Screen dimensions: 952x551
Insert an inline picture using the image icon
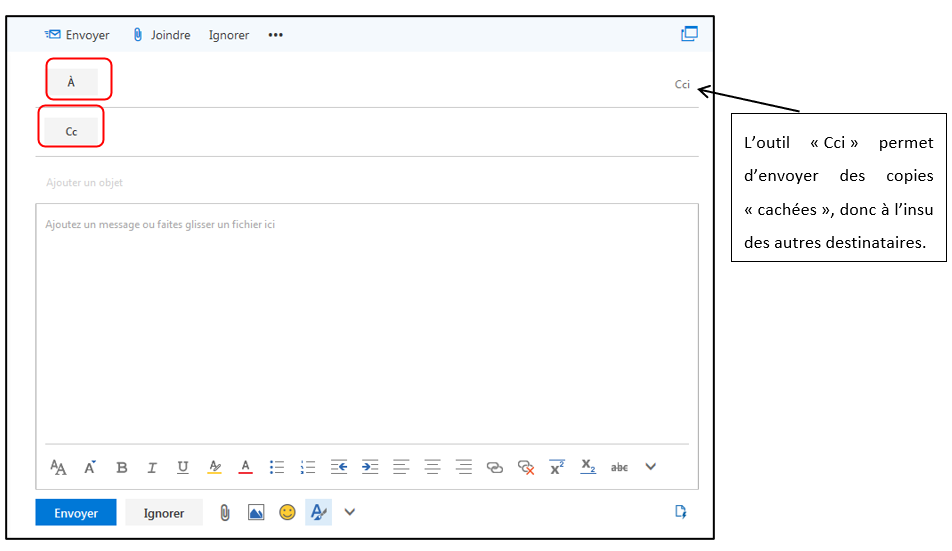pos(256,513)
